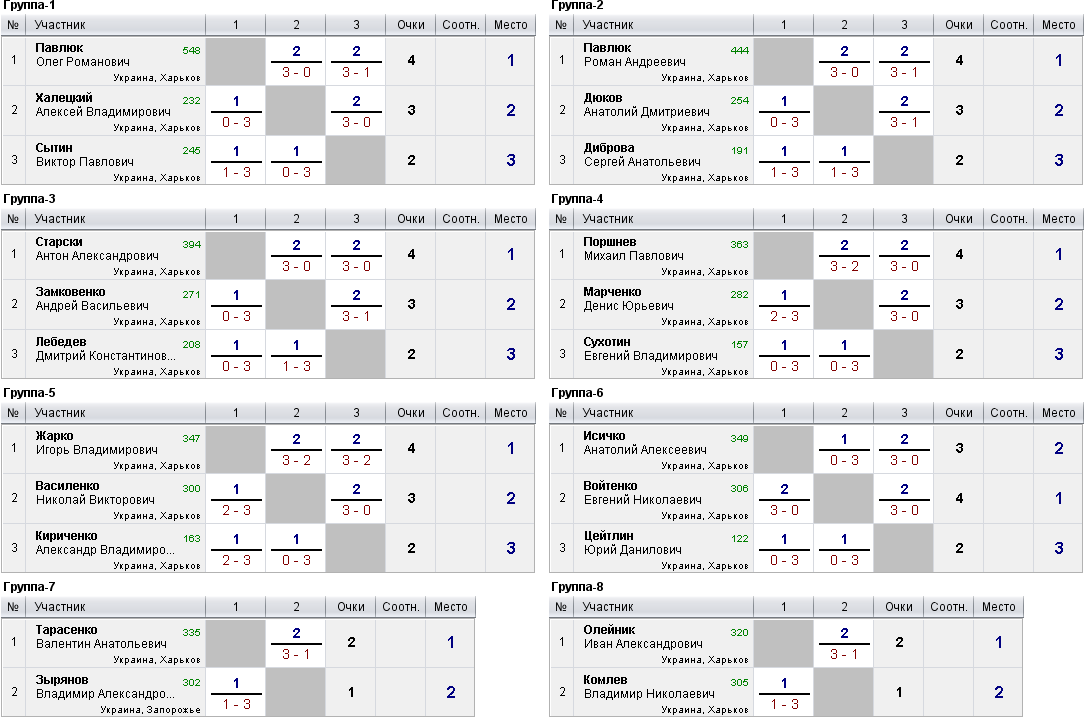Click player name Халецкий Алексей Владимирович
Viewport: 1085px width, 721px height.
(103, 104)
